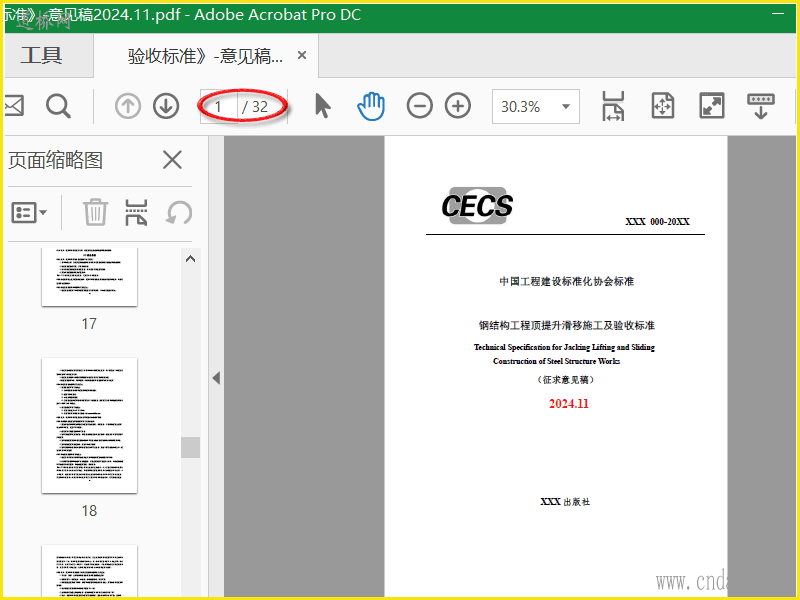Close the 页面缩略图 panel
This screenshot has height=600, width=800.
pyautogui.click(x=172, y=160)
